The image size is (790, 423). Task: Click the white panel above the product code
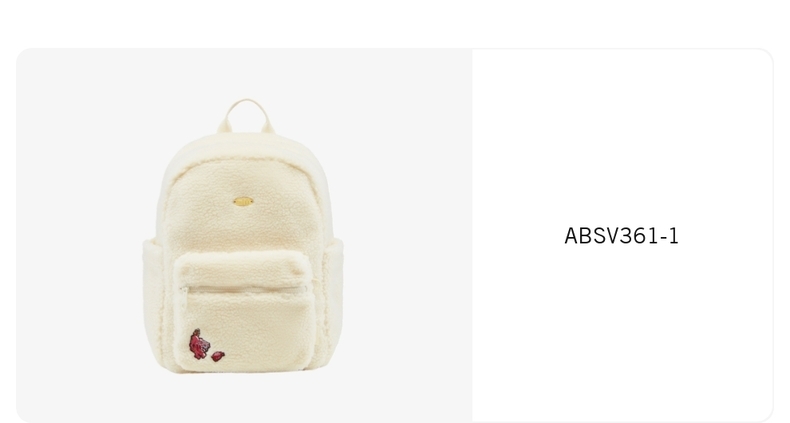point(621,136)
